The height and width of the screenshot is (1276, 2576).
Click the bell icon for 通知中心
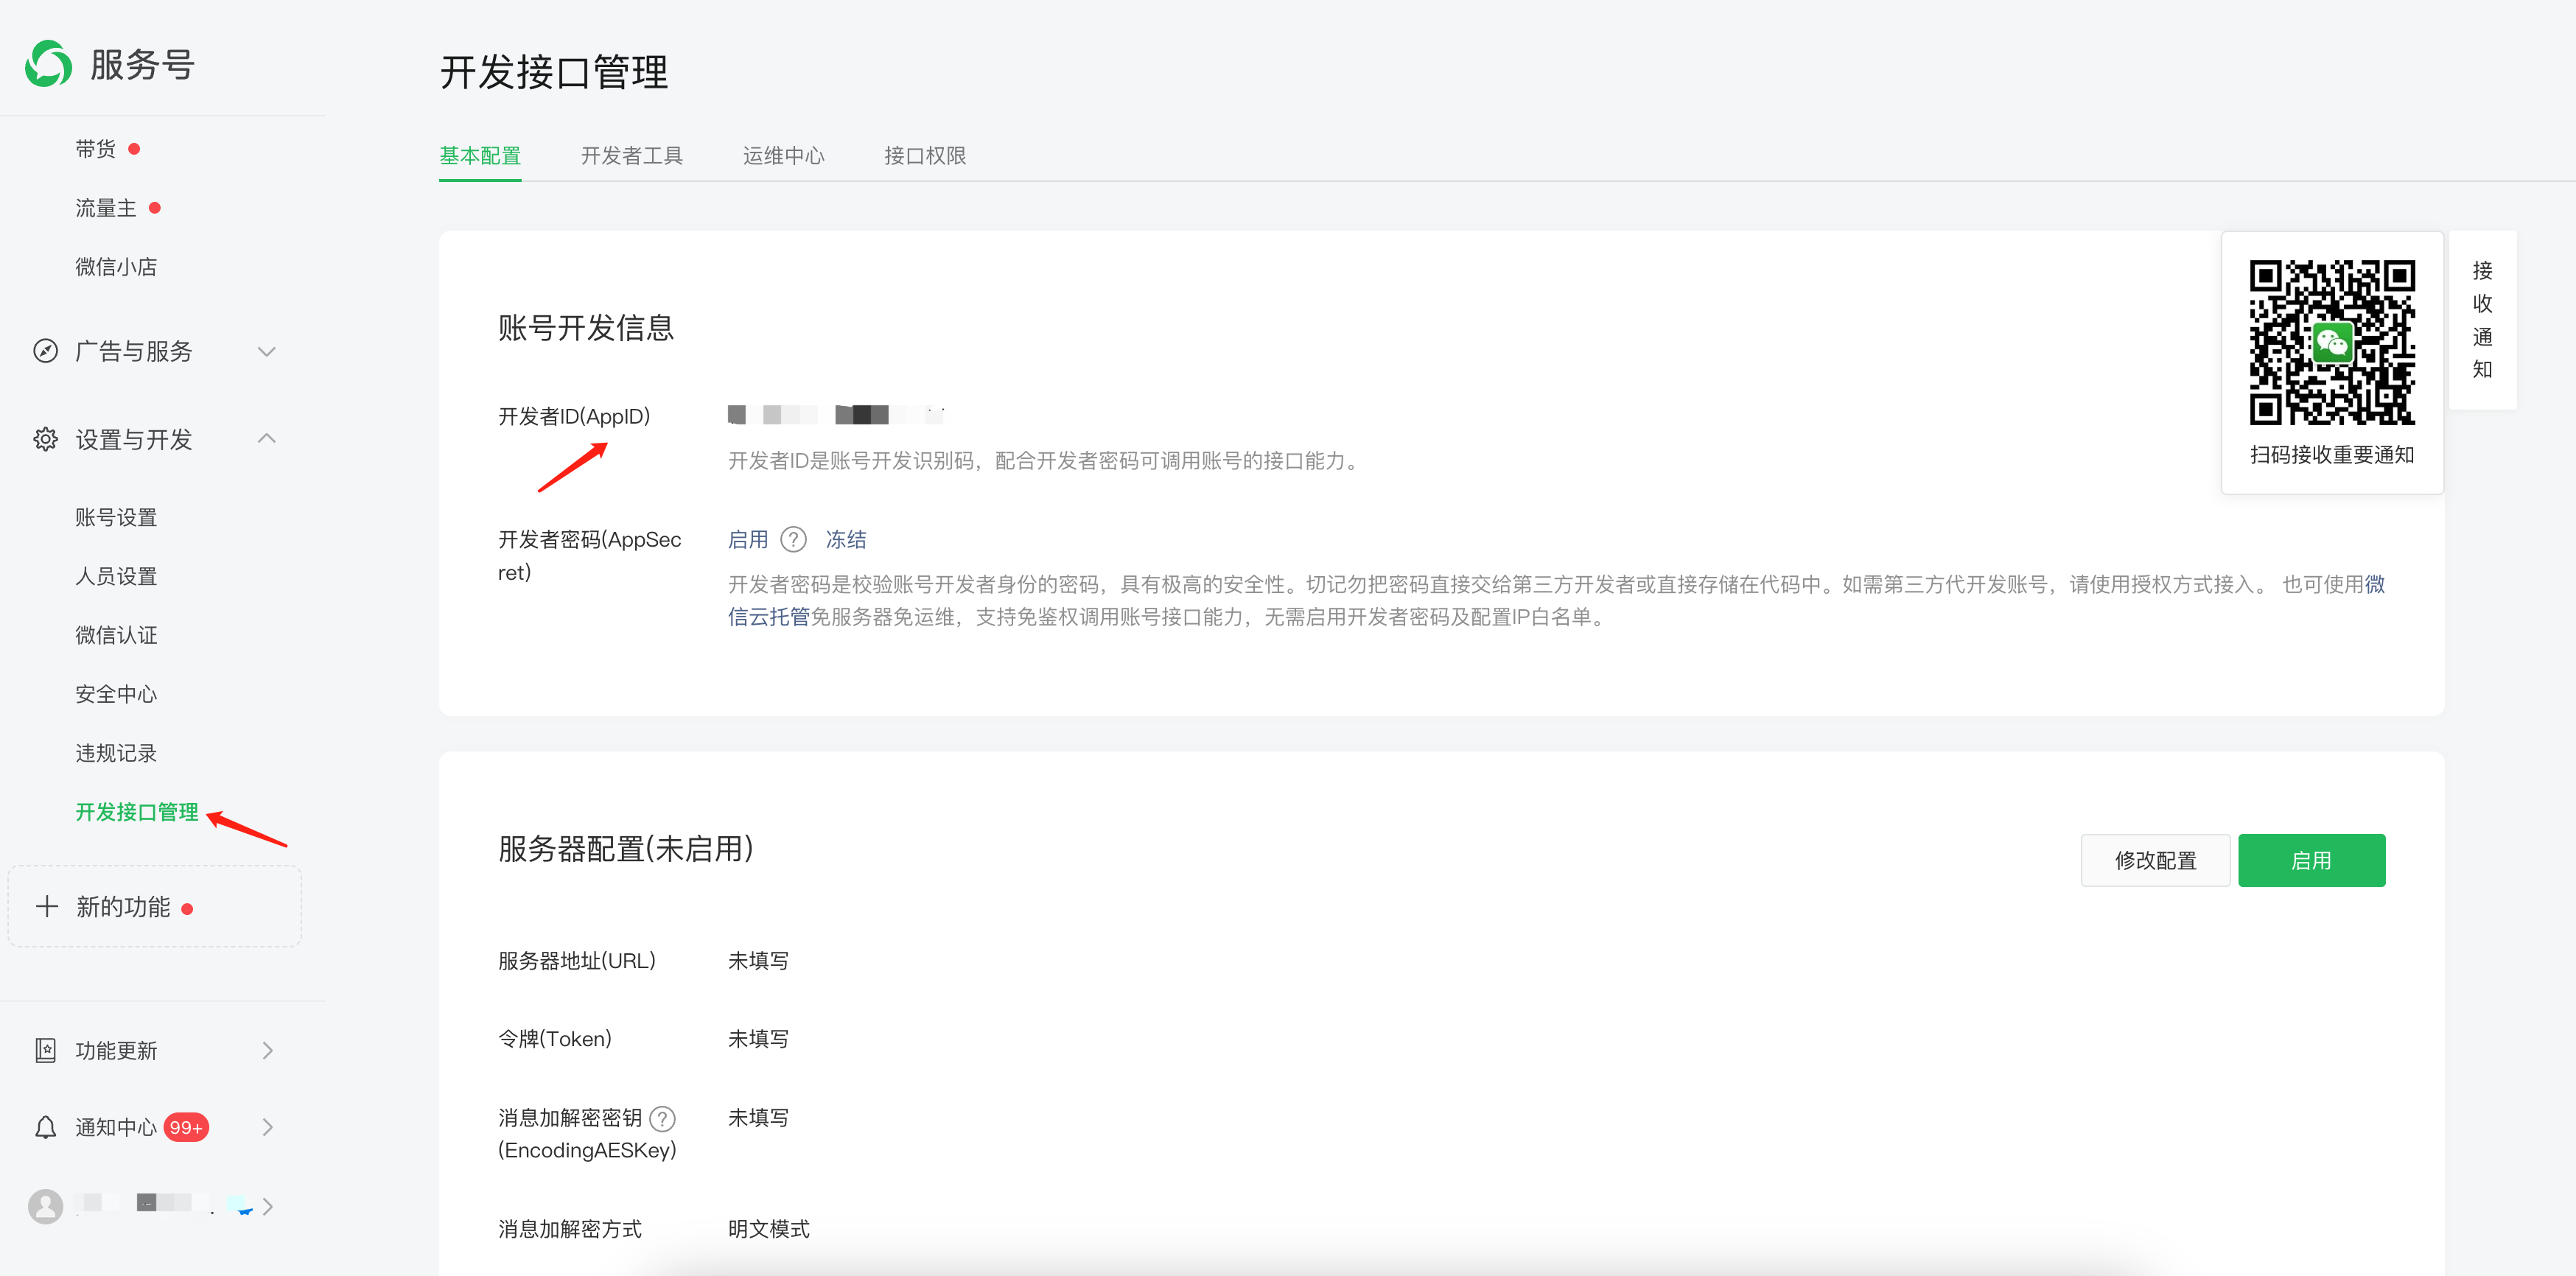pos(45,1127)
